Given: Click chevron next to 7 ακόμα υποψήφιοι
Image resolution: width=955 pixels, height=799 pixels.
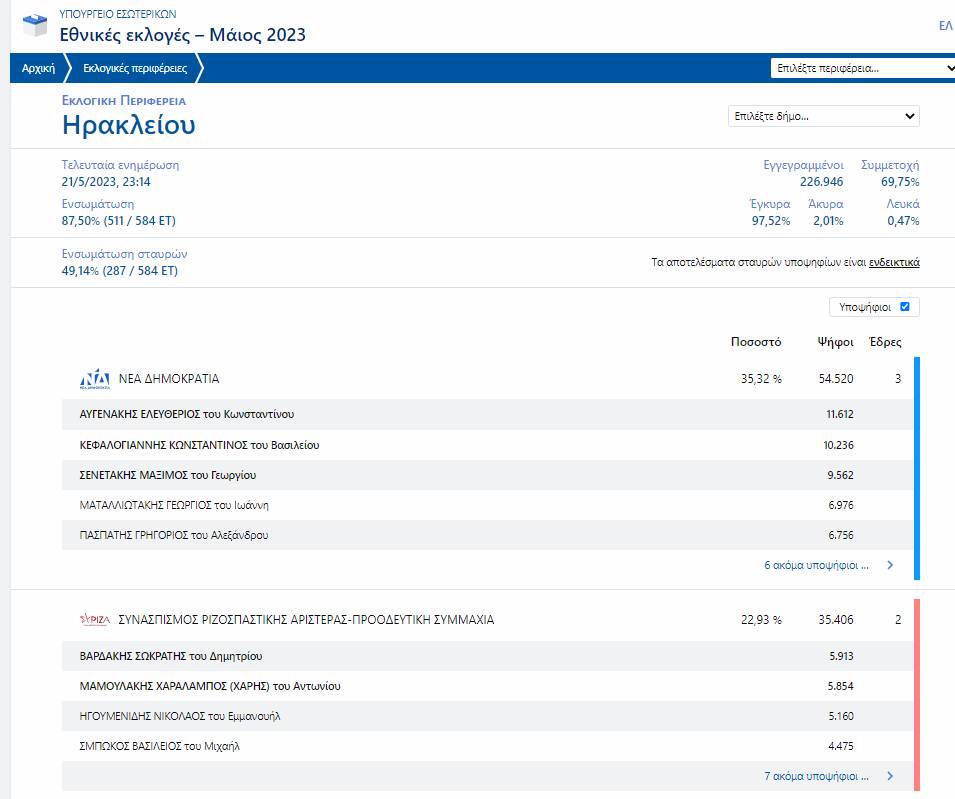Looking at the screenshot, I should click(890, 776).
